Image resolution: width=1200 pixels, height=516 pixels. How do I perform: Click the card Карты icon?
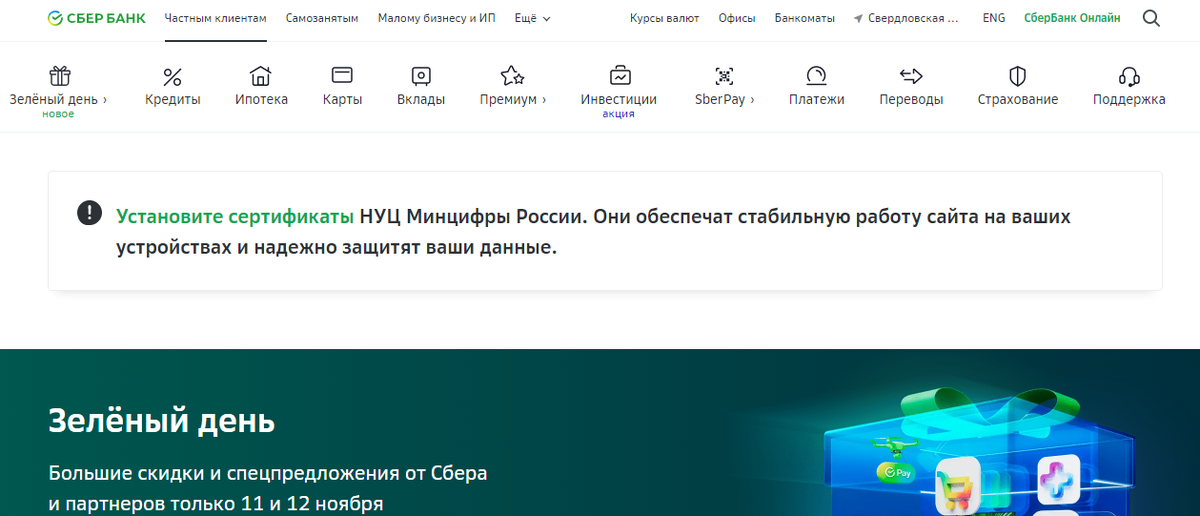tap(342, 75)
